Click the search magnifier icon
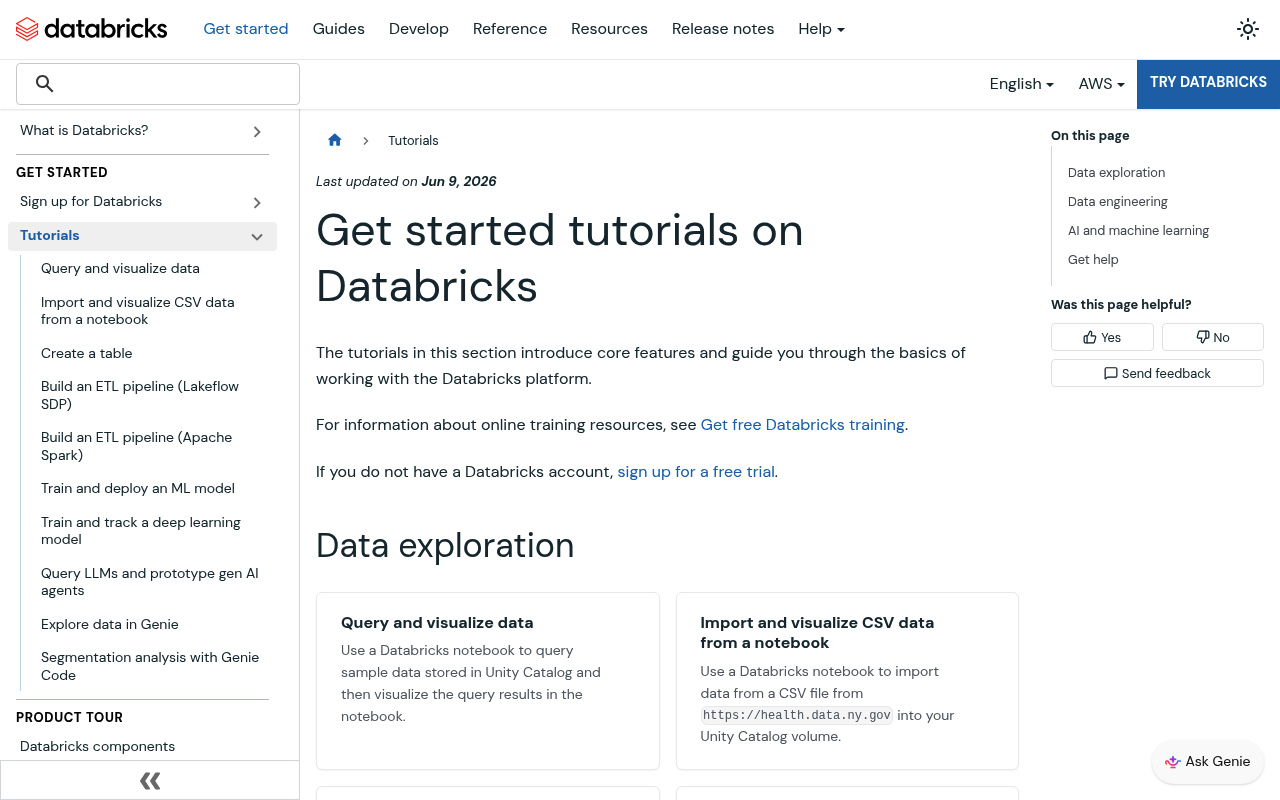Image resolution: width=1280 pixels, height=800 pixels. point(44,84)
